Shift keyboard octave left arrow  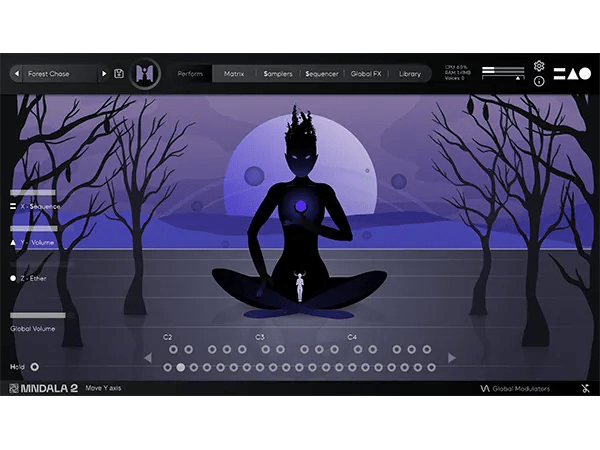[148, 358]
